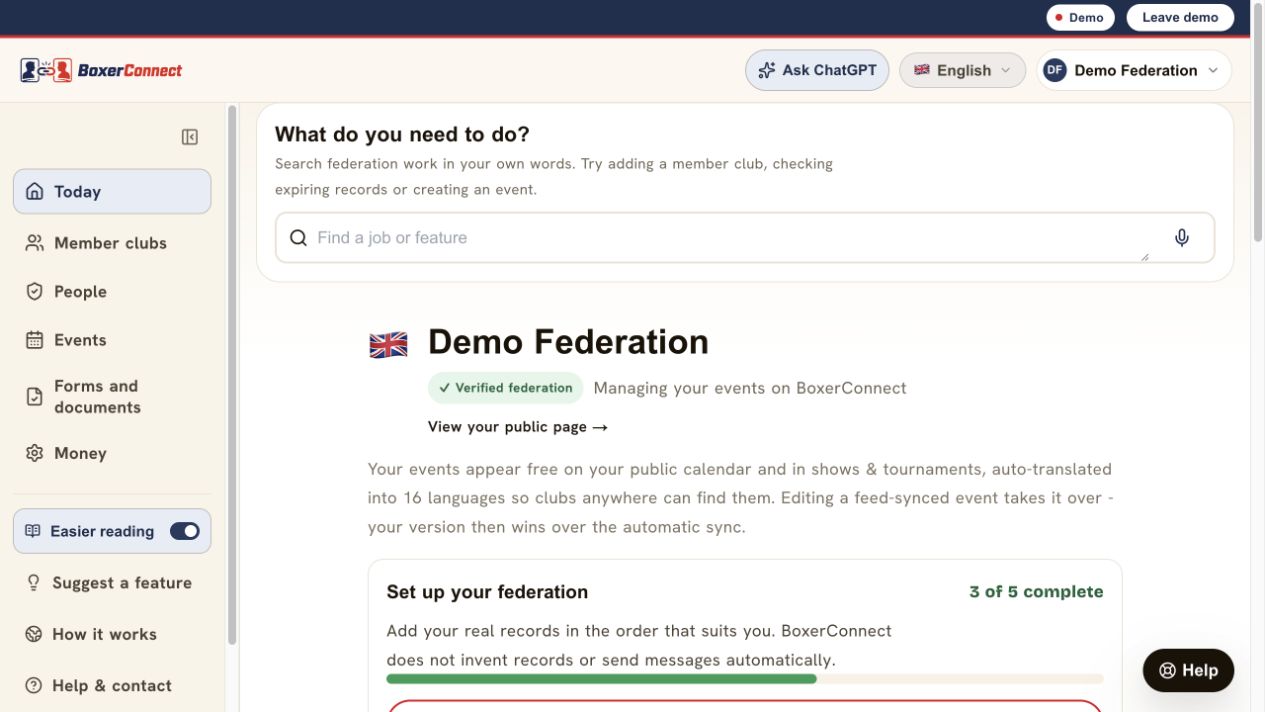Click the 'What do you need to do?' heading

pos(402,134)
